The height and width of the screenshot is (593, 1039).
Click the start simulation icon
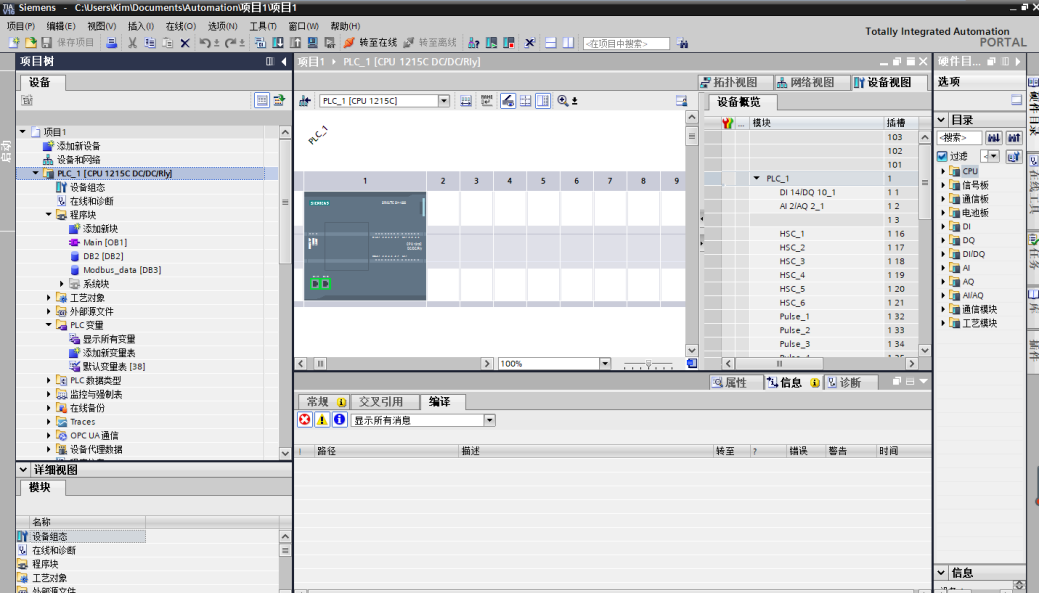pyautogui.click(x=312, y=42)
